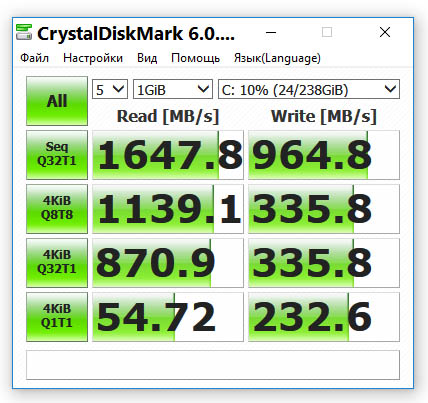
Task: Open the Язык(Language) menu
Action: pyautogui.click(x=277, y=58)
